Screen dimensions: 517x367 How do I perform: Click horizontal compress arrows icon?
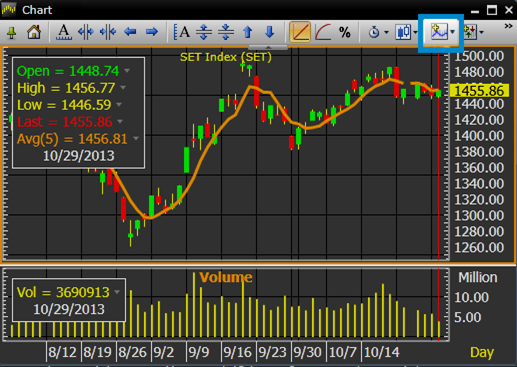point(108,32)
